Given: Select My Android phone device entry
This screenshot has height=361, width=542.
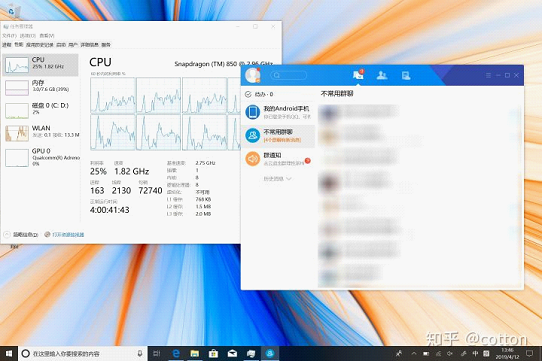Looking at the screenshot, I should pos(278,112).
